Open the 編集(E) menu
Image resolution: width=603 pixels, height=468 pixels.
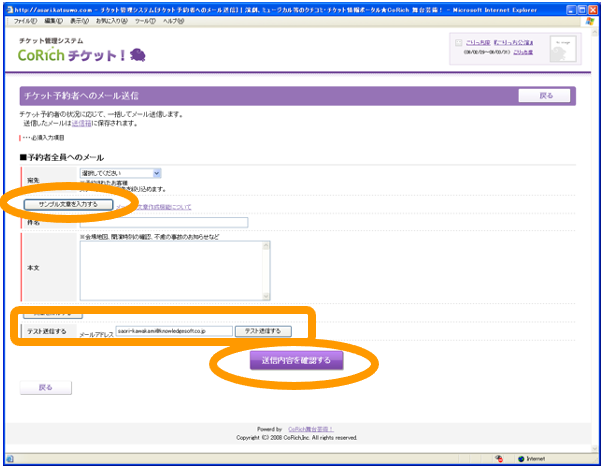pos(53,20)
